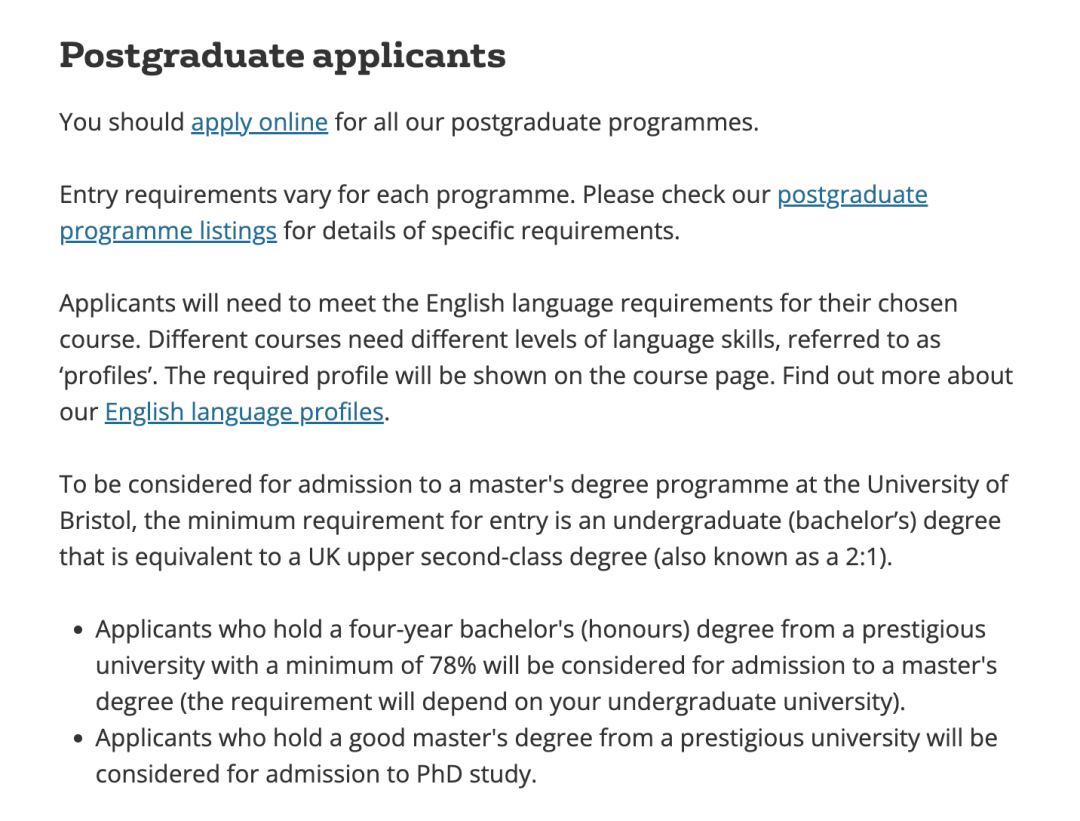Click the "Postgraduate applicants" heading
This screenshot has width=1080, height=821.
(x=282, y=55)
